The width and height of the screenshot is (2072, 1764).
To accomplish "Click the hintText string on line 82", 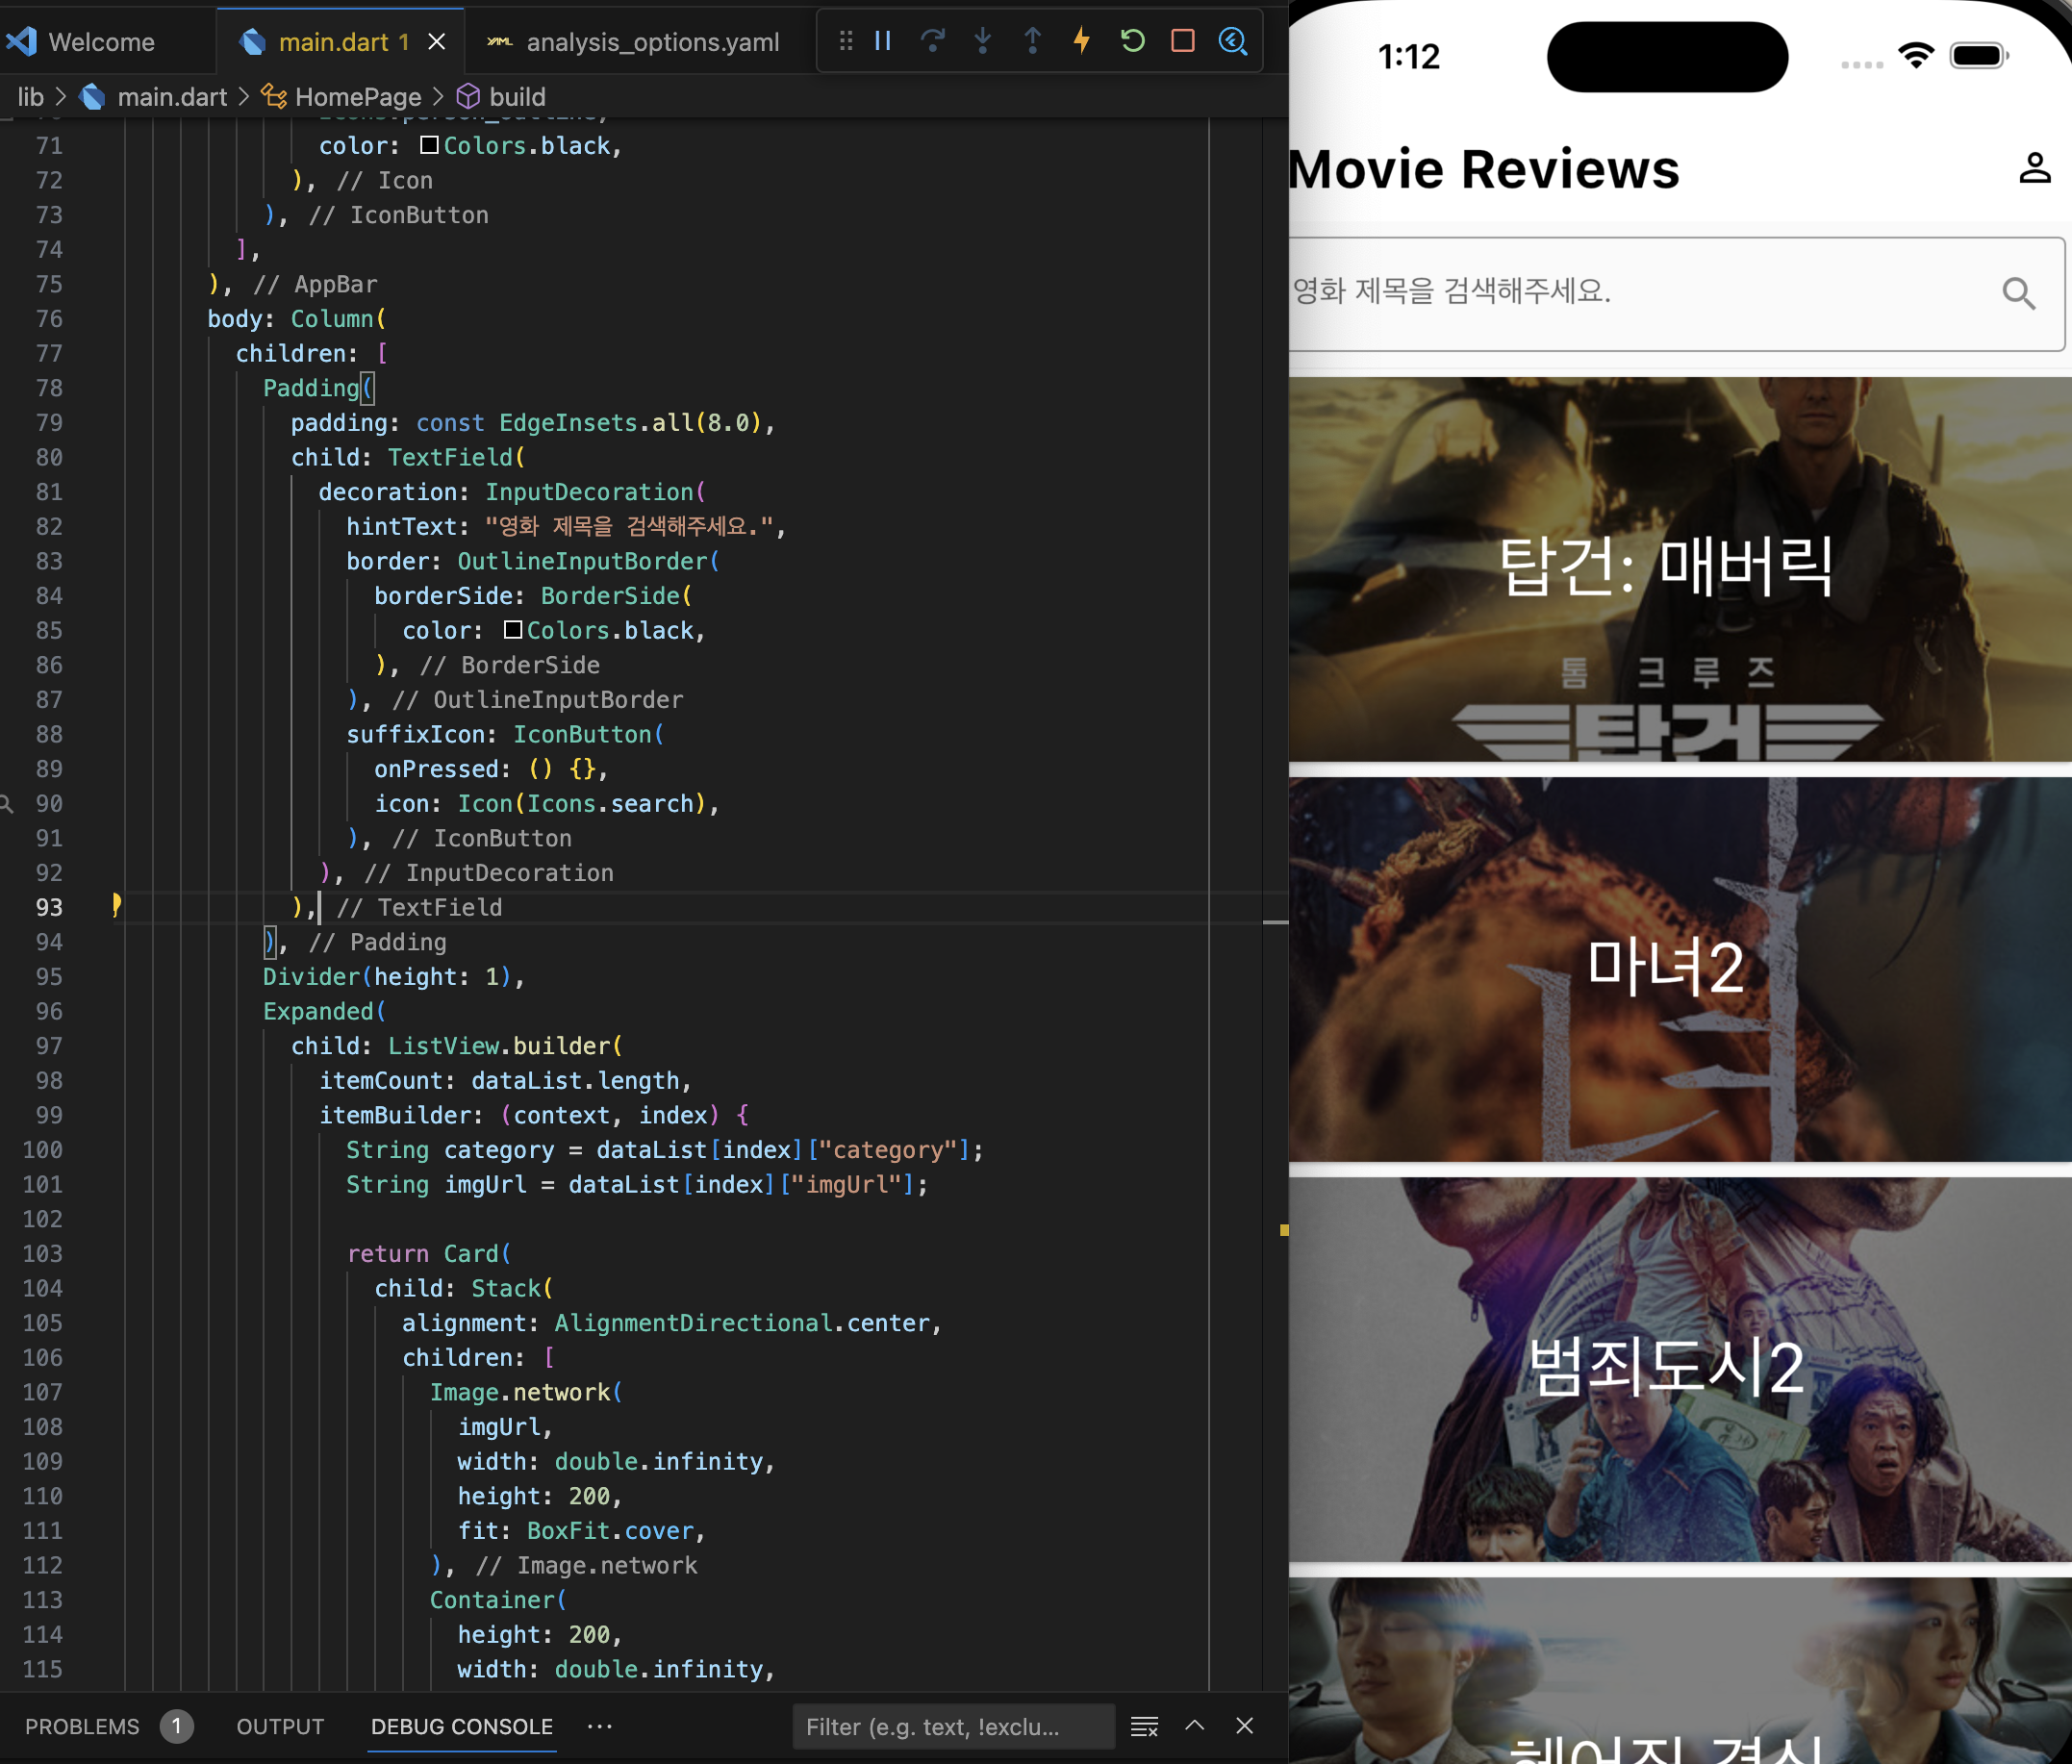I will (x=629, y=526).
